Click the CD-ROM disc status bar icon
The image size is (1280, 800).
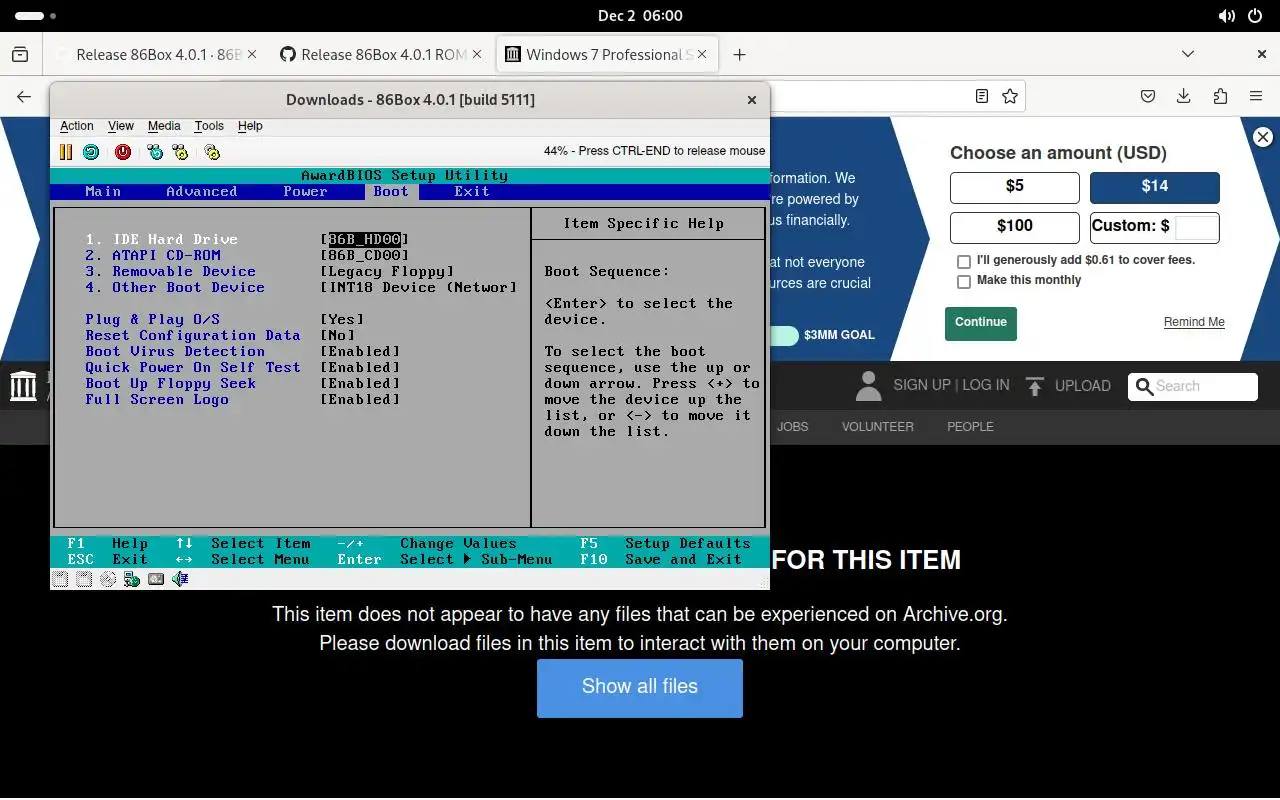tap(108, 579)
